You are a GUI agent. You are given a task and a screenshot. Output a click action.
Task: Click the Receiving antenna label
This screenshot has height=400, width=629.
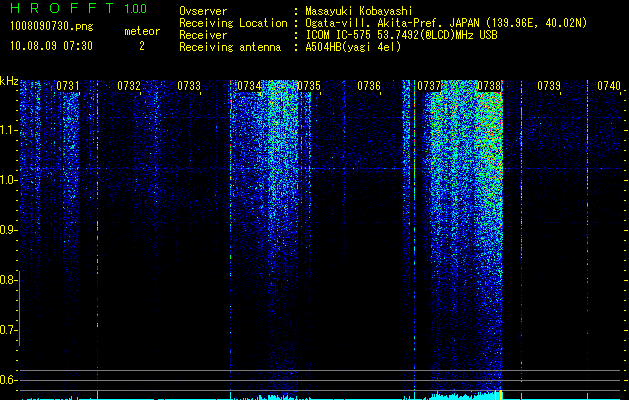(230, 47)
